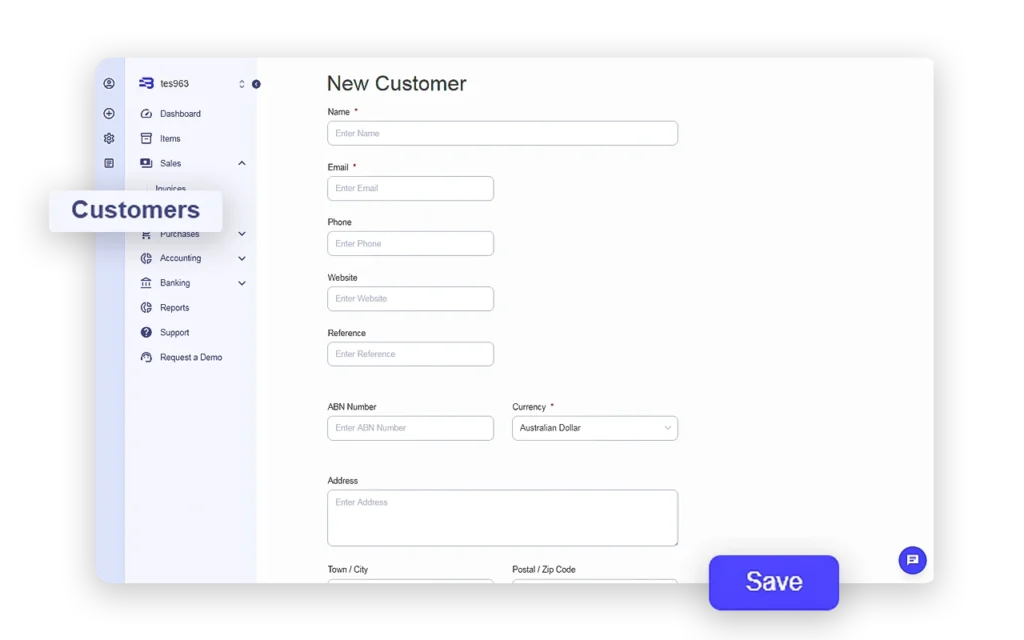Expand the Purchases menu chevron

point(242,234)
